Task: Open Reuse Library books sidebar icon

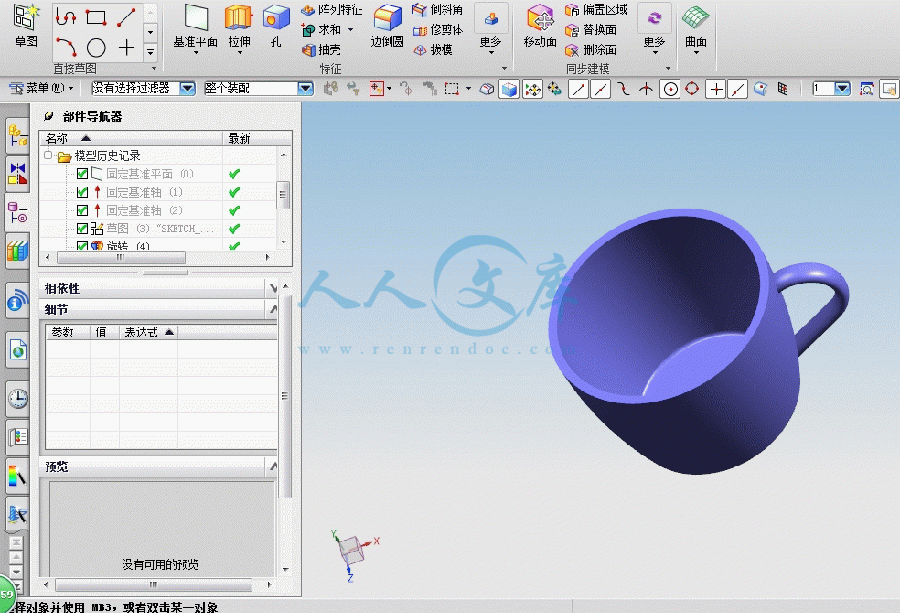Action: 17,251
